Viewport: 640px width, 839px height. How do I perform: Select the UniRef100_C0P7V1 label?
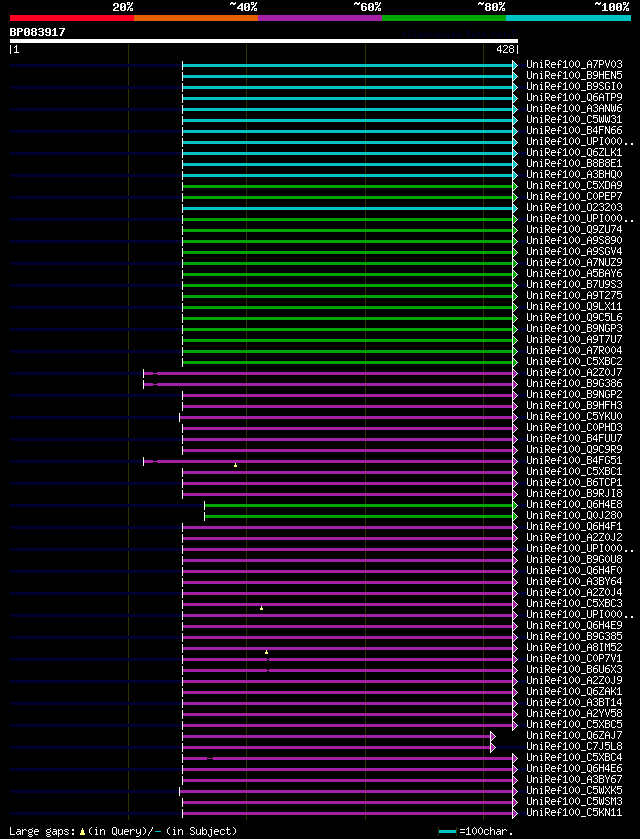coord(574,659)
